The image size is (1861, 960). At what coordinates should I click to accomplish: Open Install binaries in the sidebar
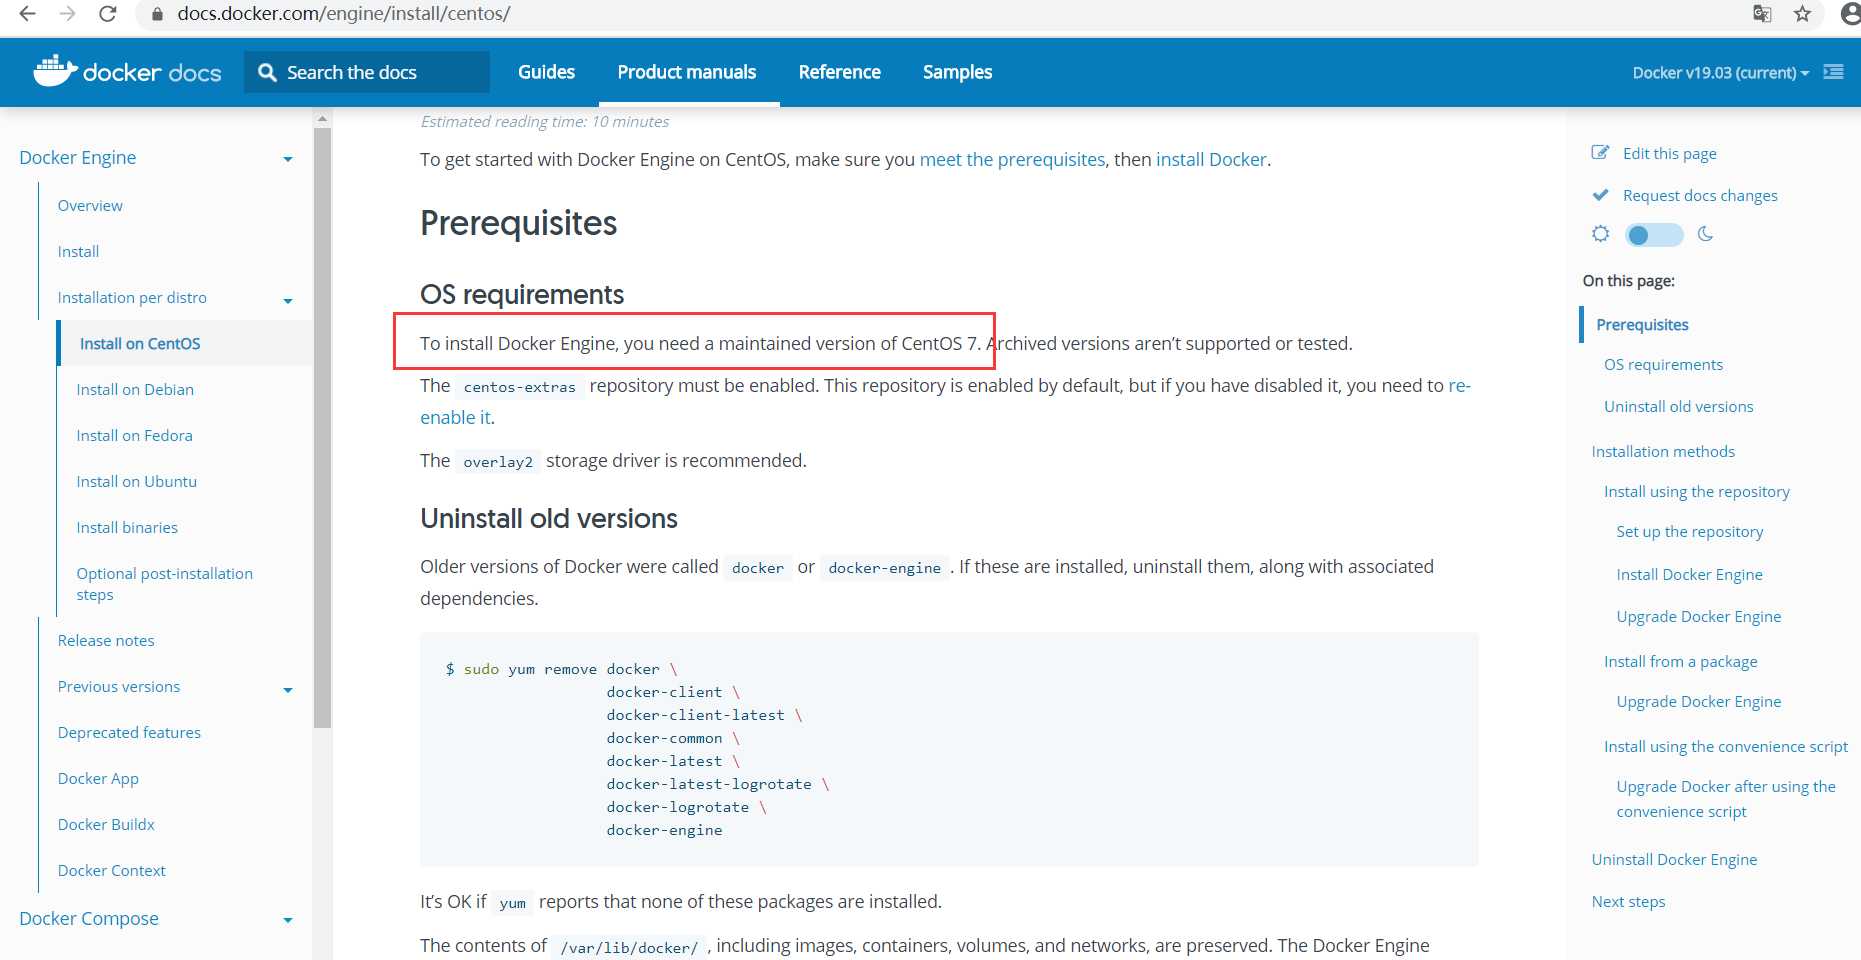coord(127,527)
